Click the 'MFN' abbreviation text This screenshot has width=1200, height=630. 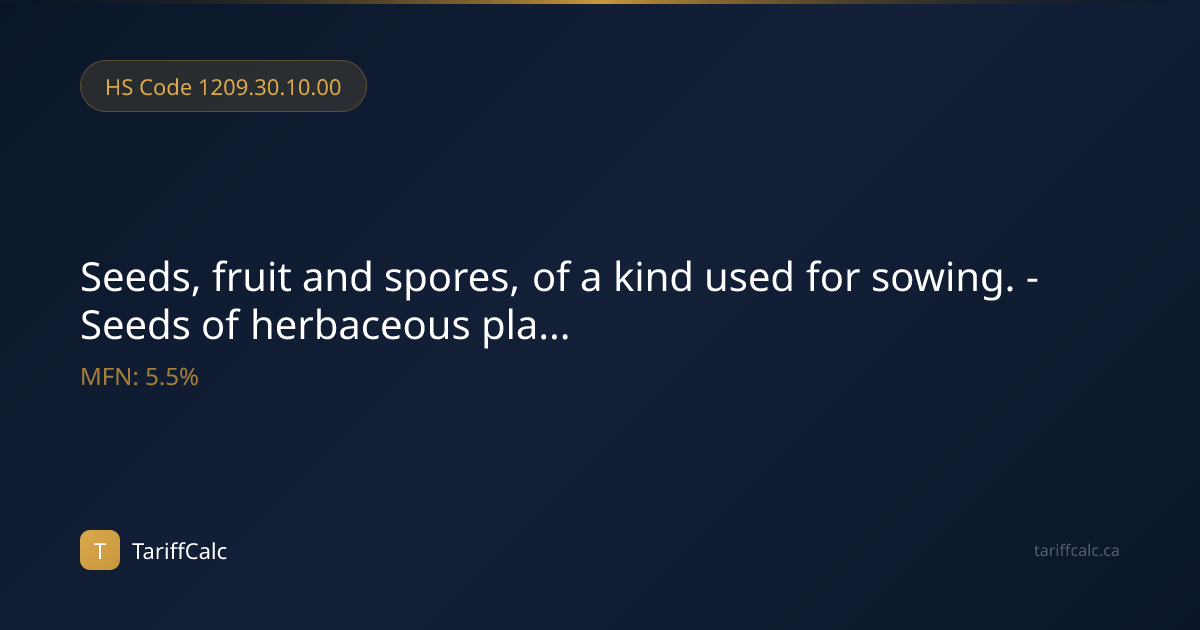pyautogui.click(x=107, y=377)
